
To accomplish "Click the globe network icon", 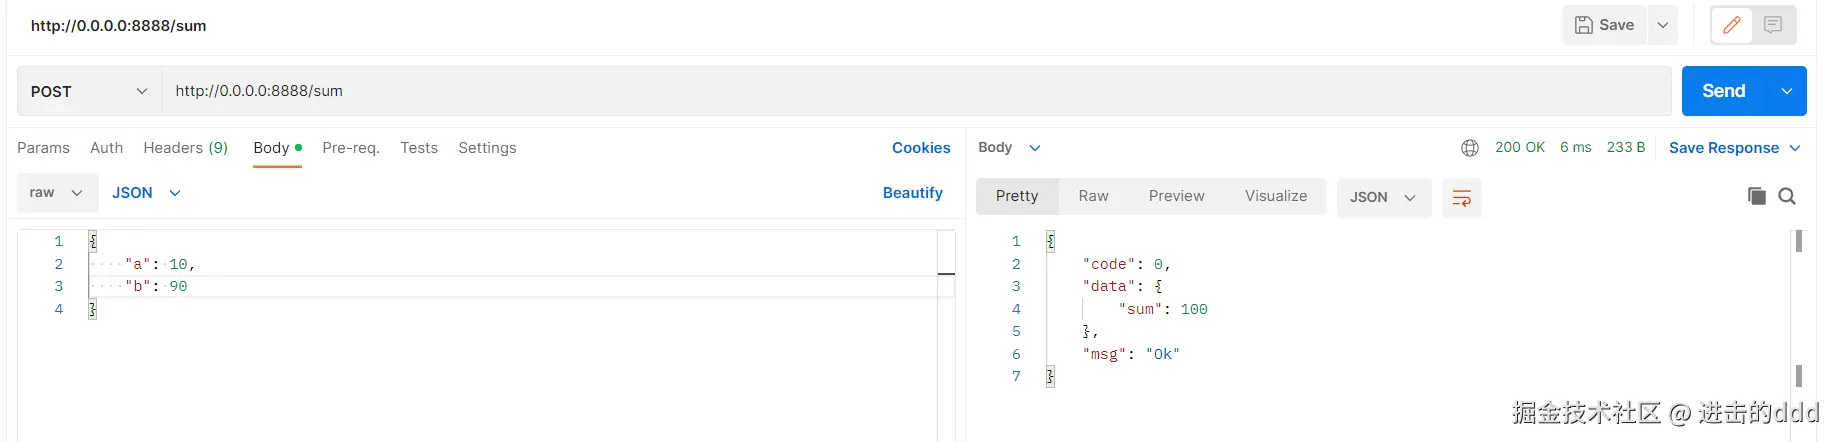I will [1469, 148].
